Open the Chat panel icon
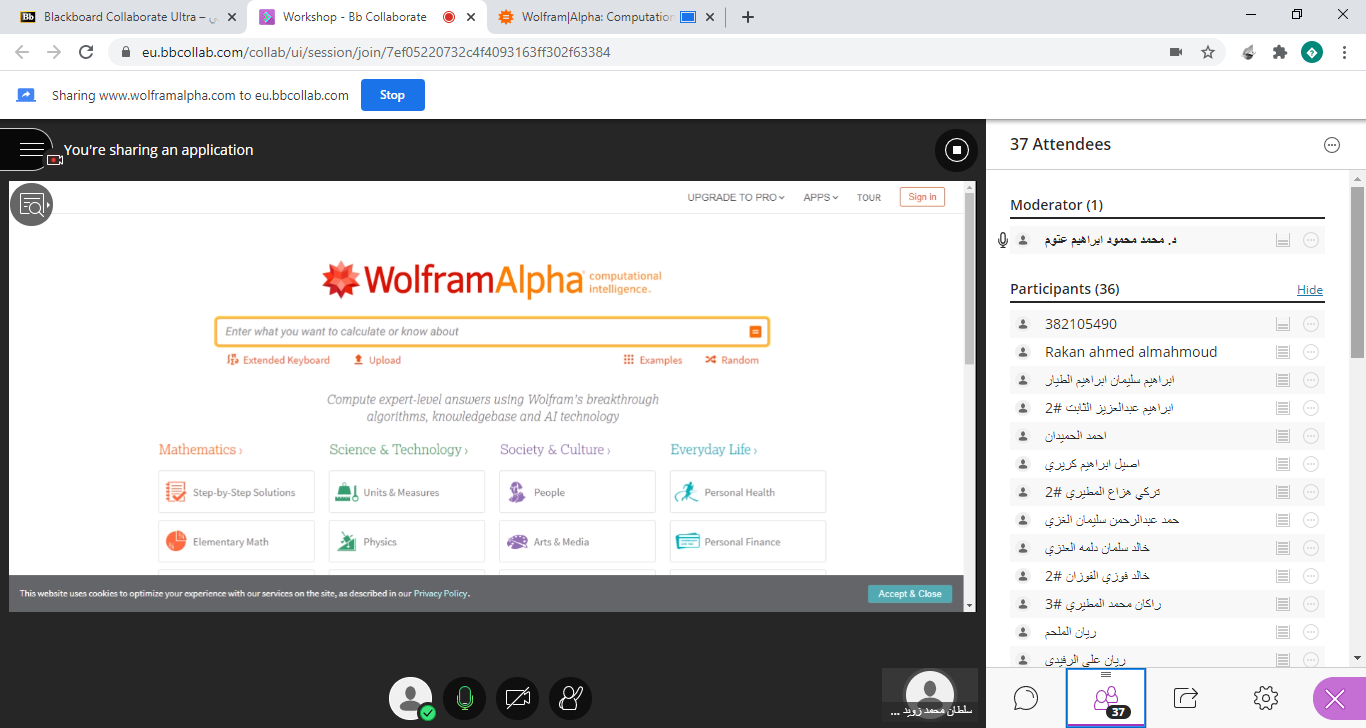Viewport: 1366px width, 728px height. 1026,698
